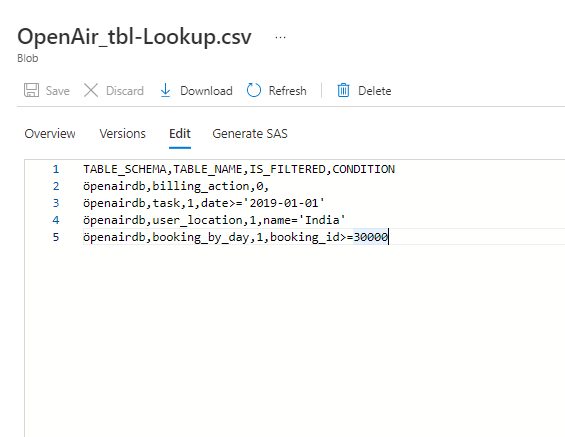Click the billing_action row in editor
The width and height of the screenshot is (565, 437).
(176, 186)
